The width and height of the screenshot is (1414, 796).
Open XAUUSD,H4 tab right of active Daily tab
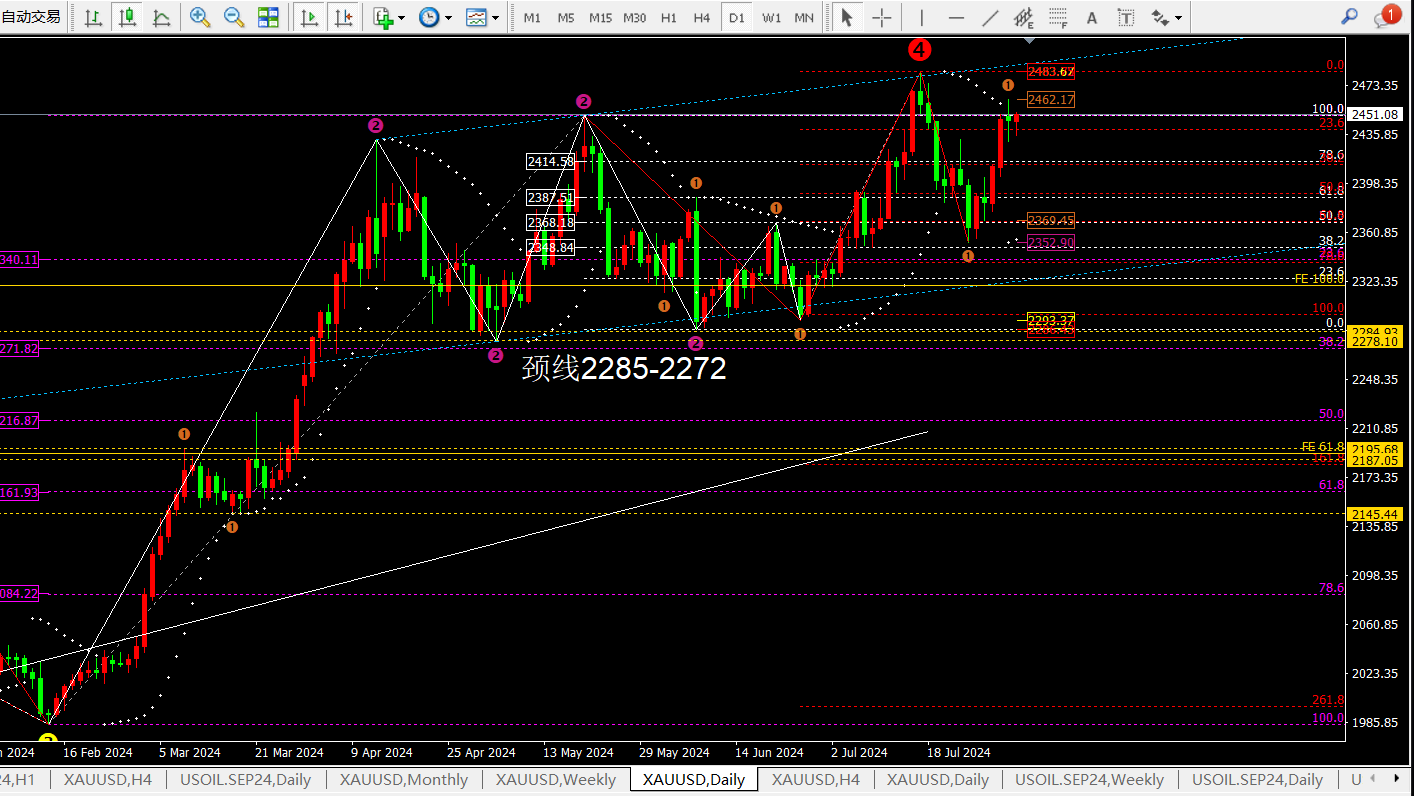815,779
